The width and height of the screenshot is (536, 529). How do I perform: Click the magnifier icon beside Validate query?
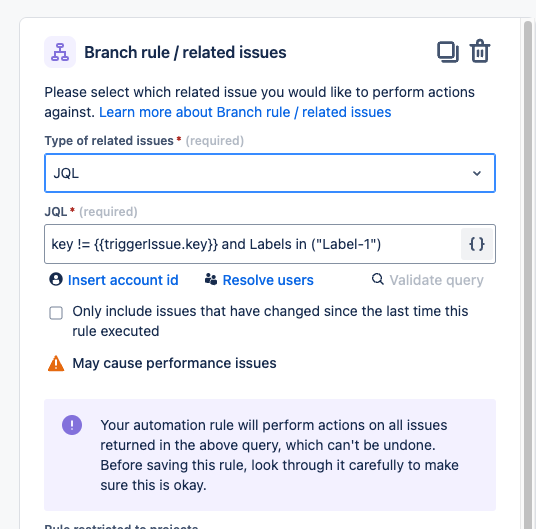pos(377,279)
